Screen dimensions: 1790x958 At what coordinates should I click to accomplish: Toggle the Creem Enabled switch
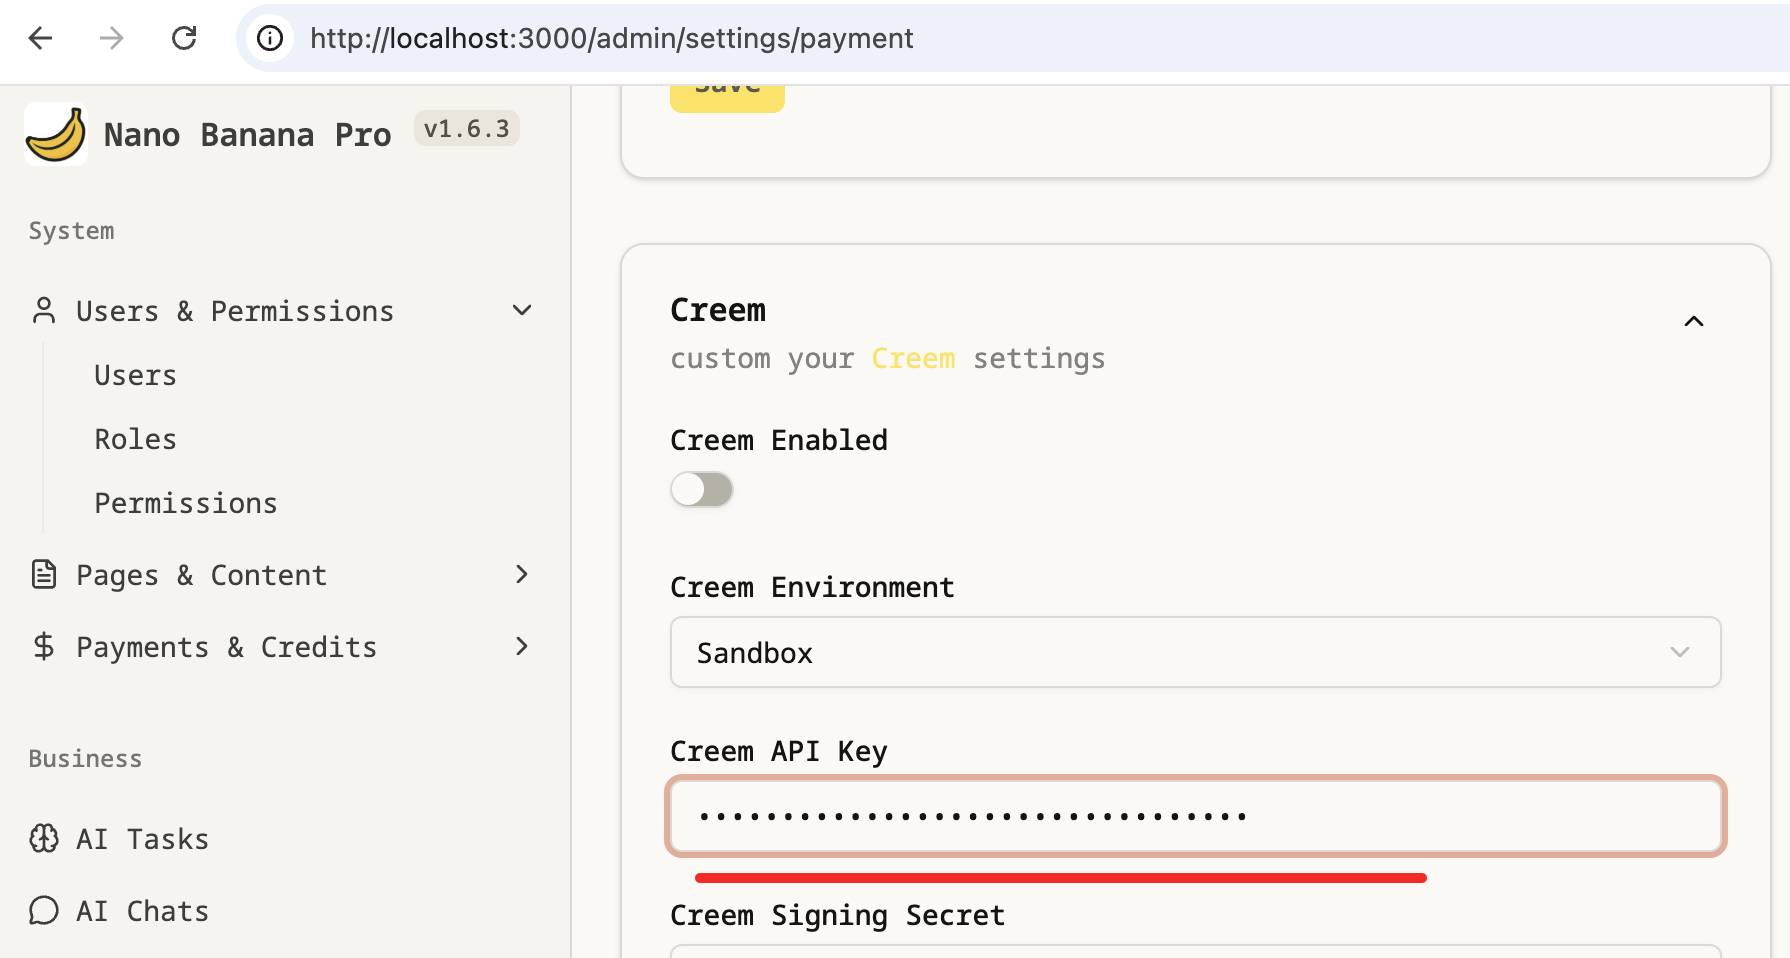[x=701, y=490]
